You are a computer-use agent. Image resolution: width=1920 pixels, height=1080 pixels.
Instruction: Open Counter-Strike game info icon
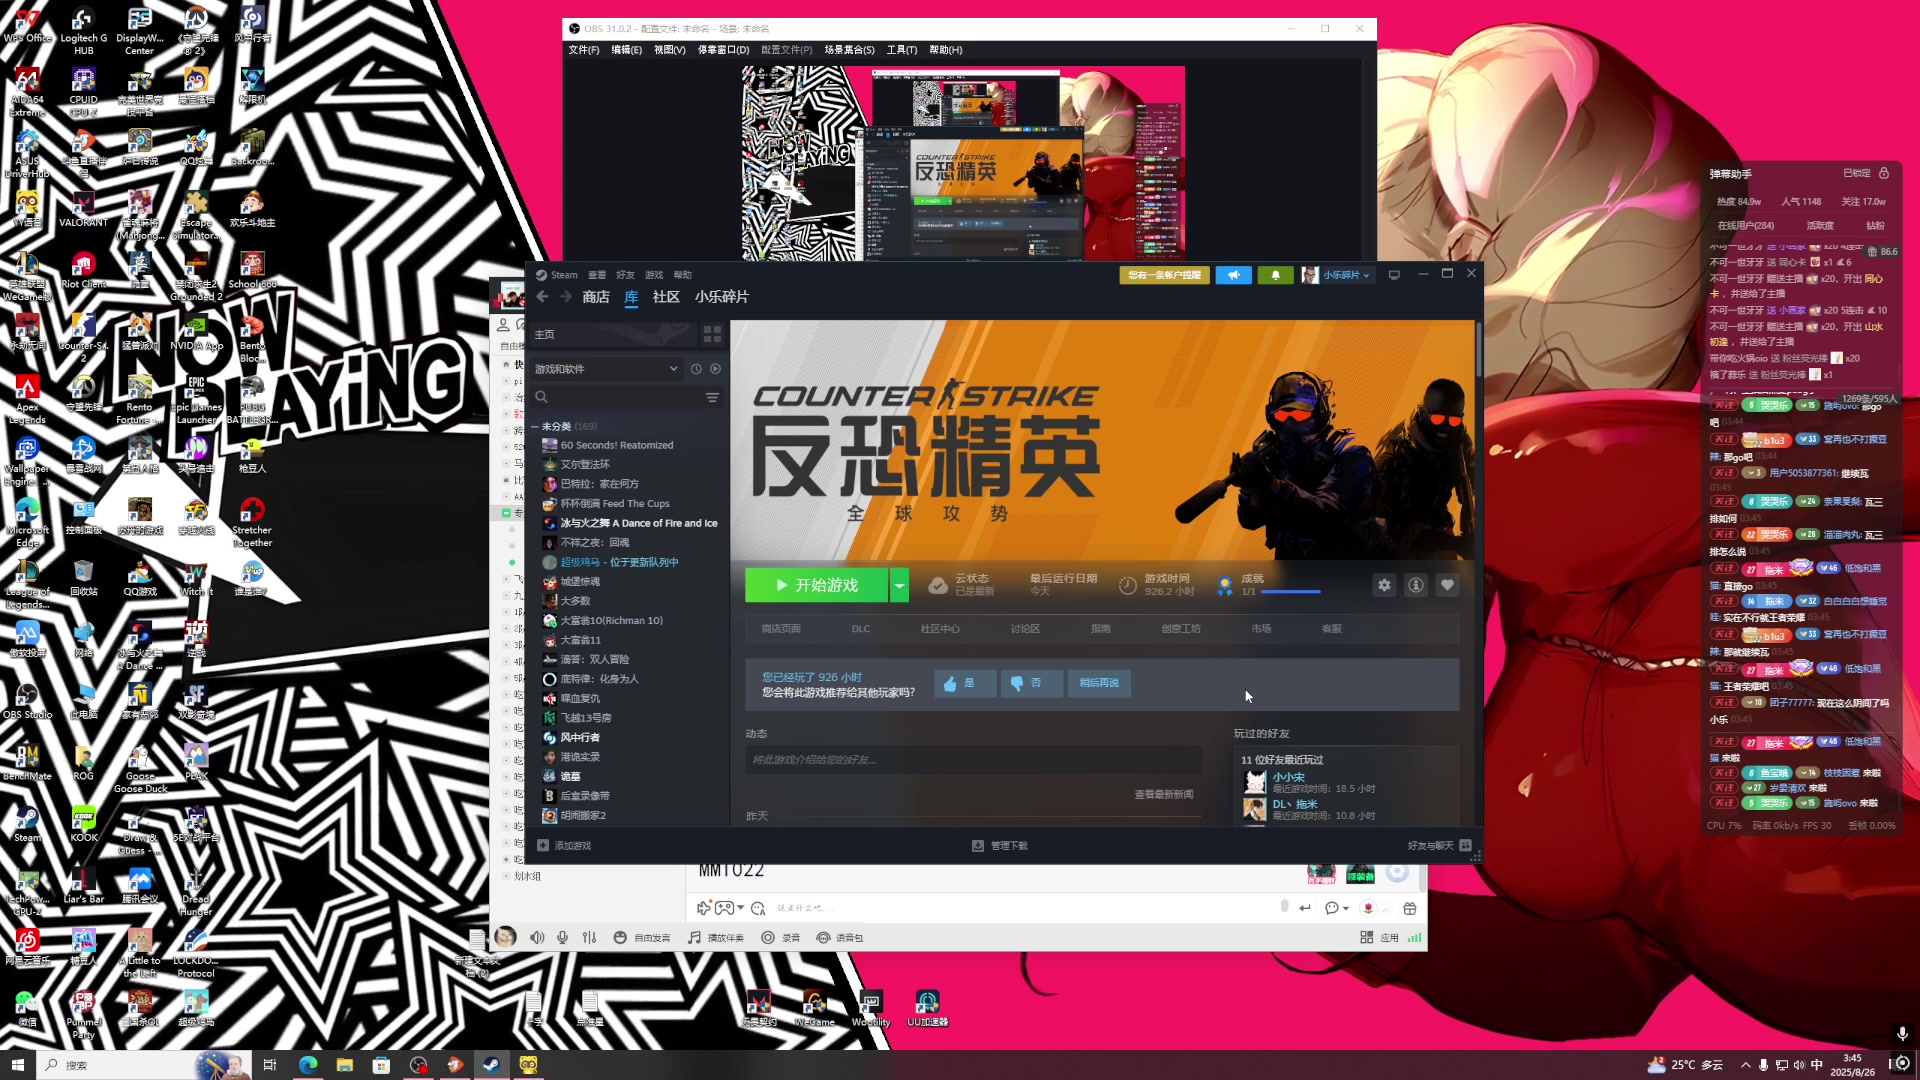[x=1416, y=585]
